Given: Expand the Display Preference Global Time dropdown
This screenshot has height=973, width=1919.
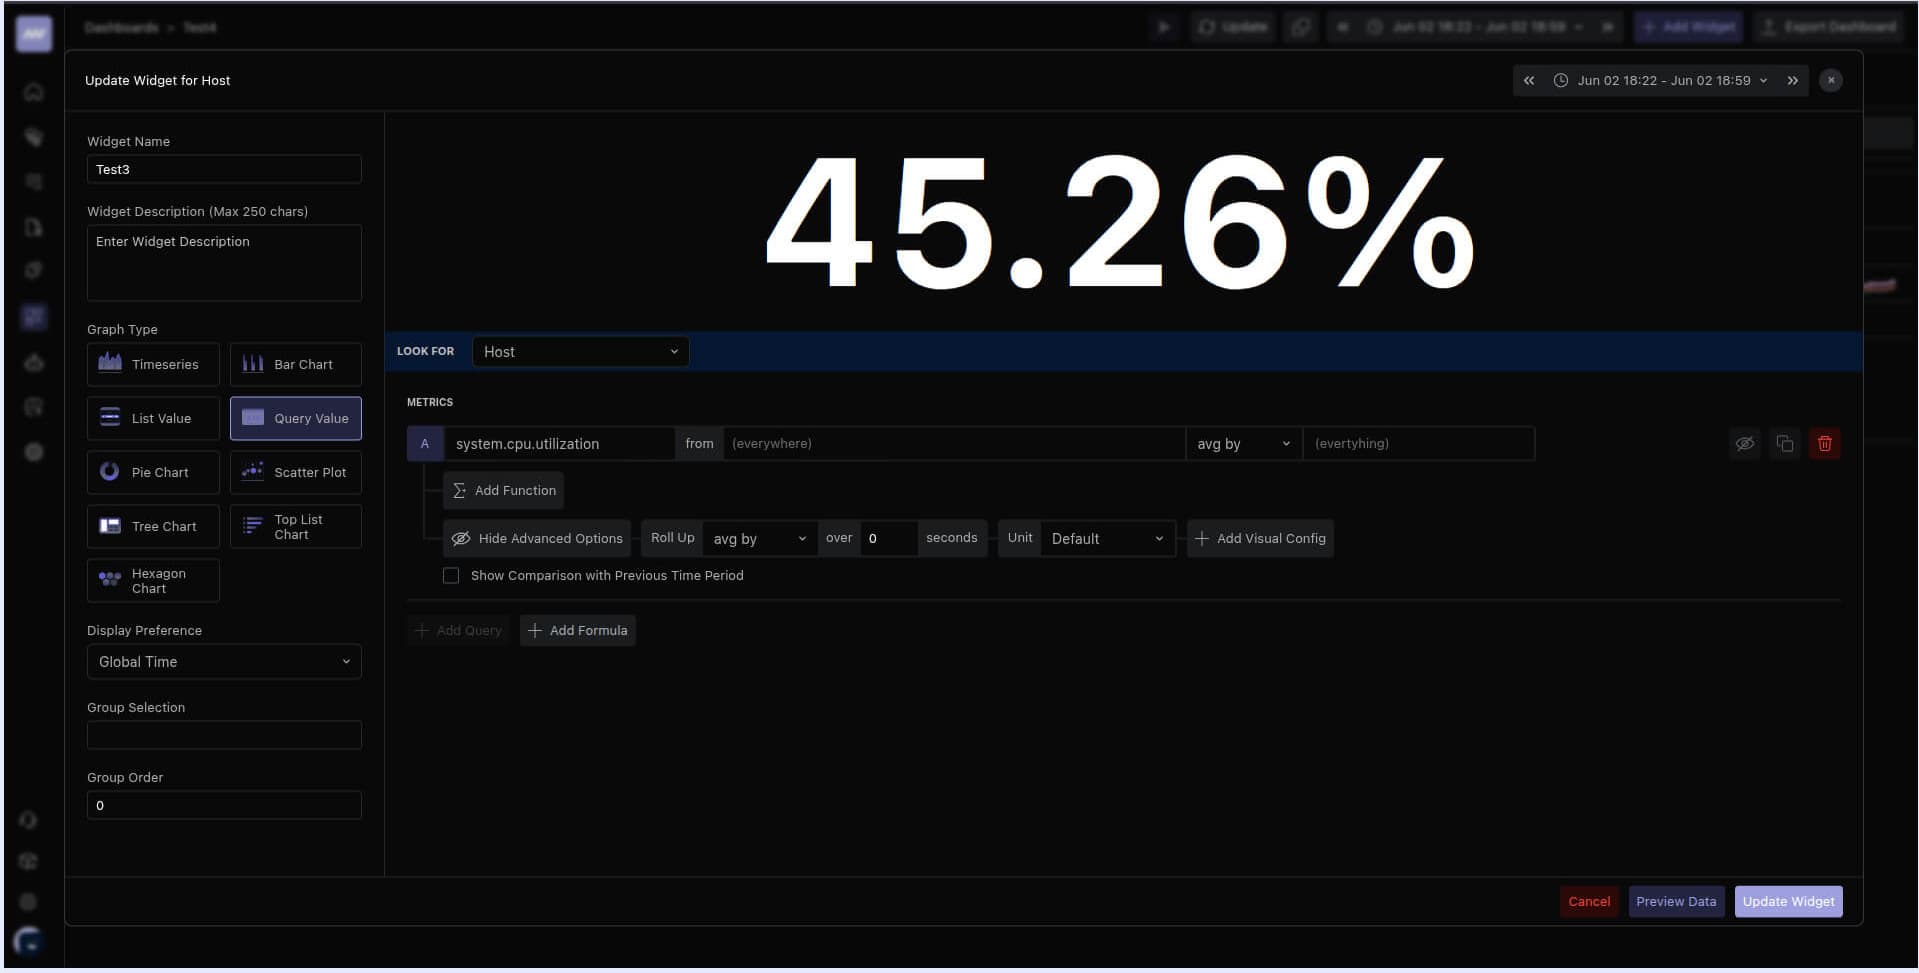Looking at the screenshot, I should click(224, 661).
